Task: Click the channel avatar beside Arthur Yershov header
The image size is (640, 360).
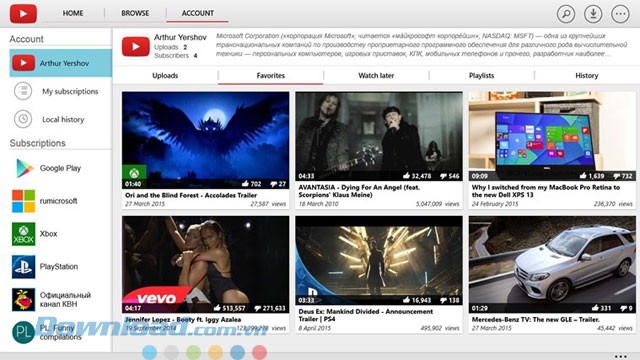Action: [x=136, y=47]
